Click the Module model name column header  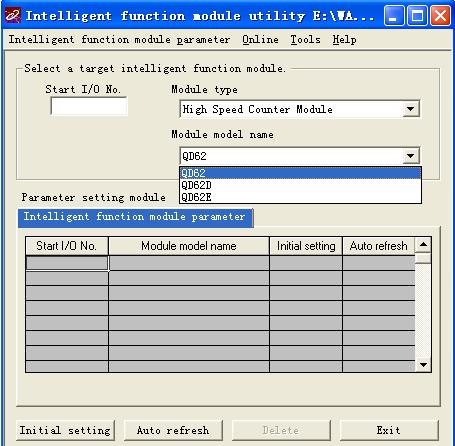(x=189, y=246)
